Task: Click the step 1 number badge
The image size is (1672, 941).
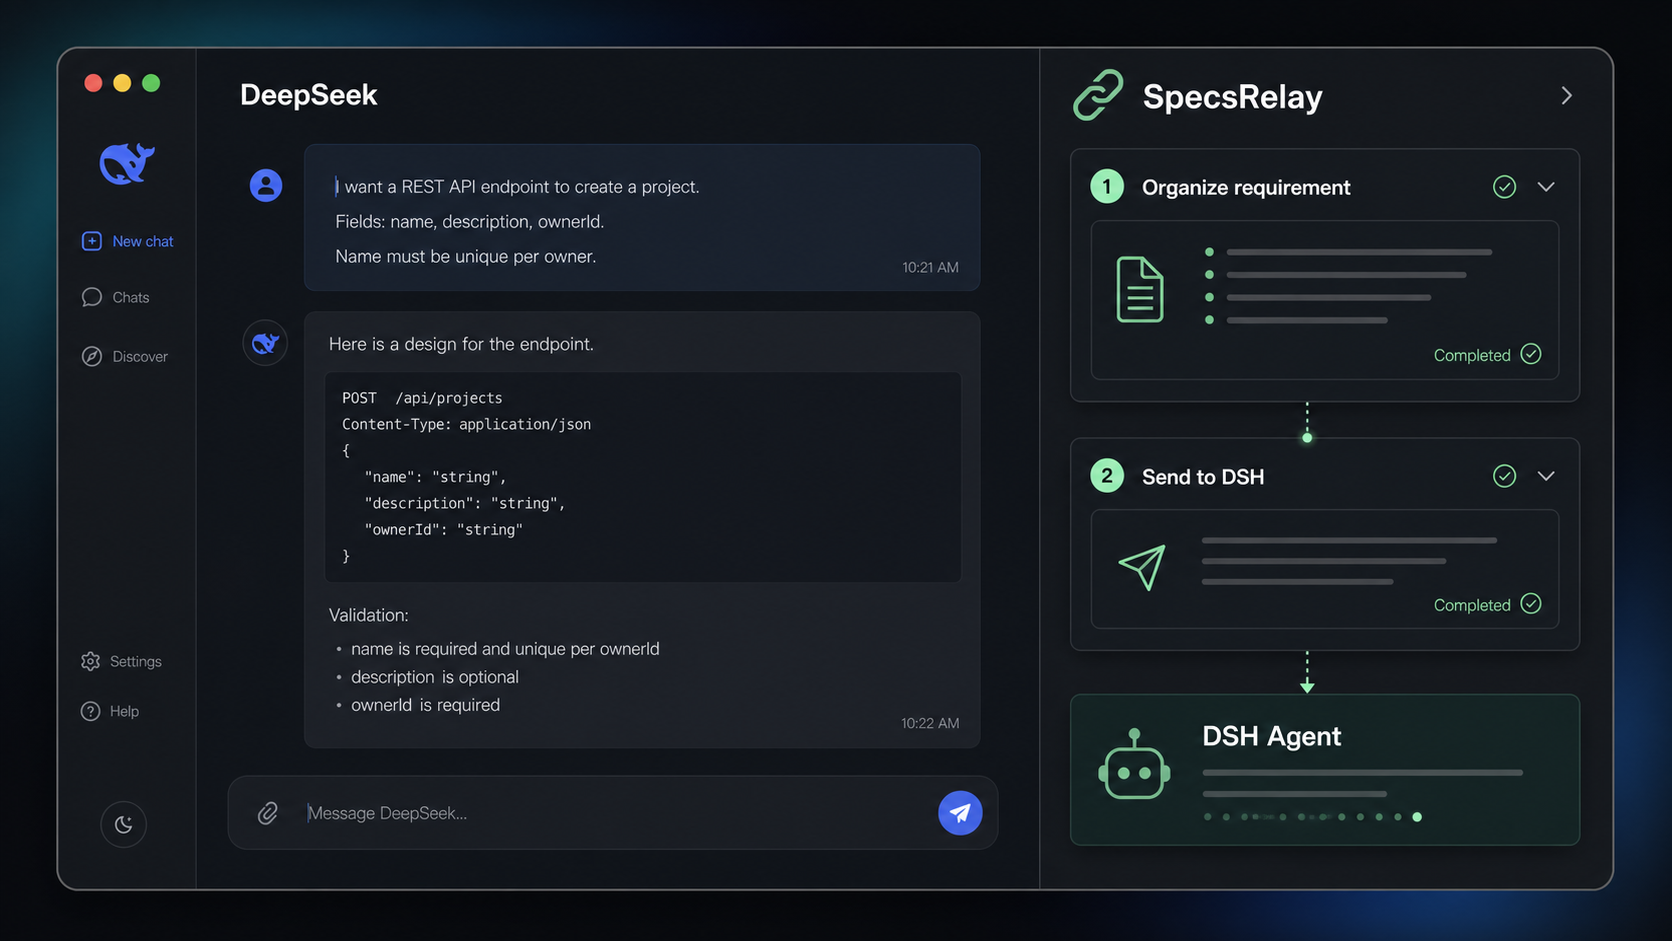Action: pyautogui.click(x=1107, y=187)
